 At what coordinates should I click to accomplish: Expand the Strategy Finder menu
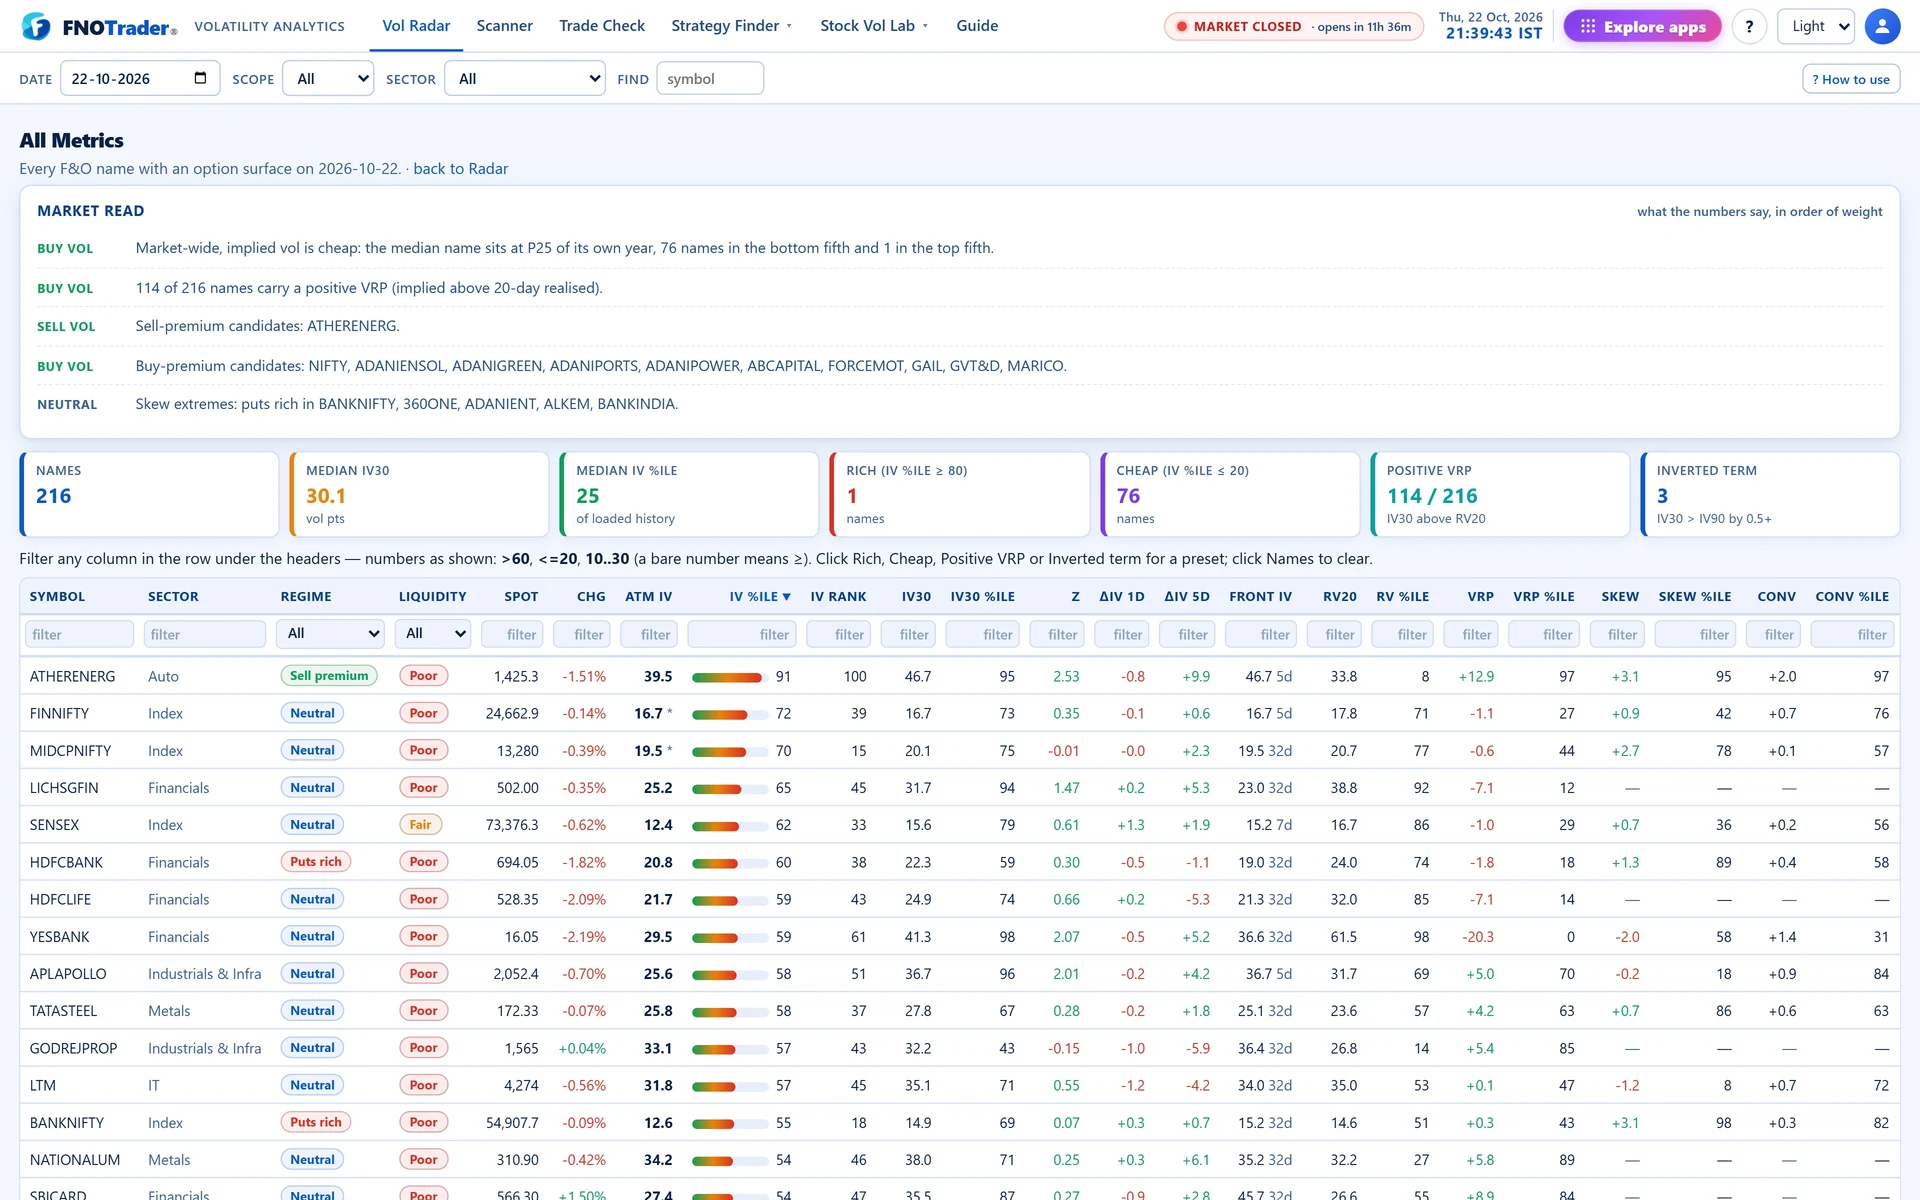tap(731, 26)
